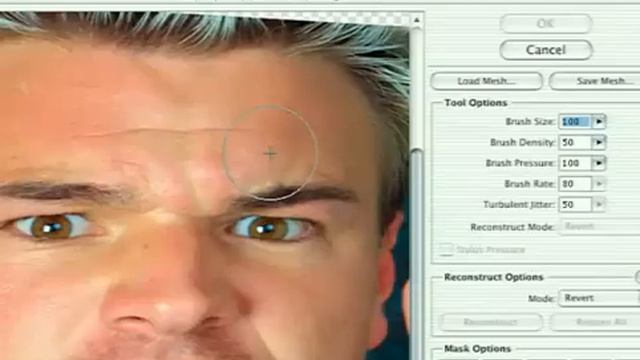
Task: Open the Brush Pressure slider arrow
Action: pos(599,163)
